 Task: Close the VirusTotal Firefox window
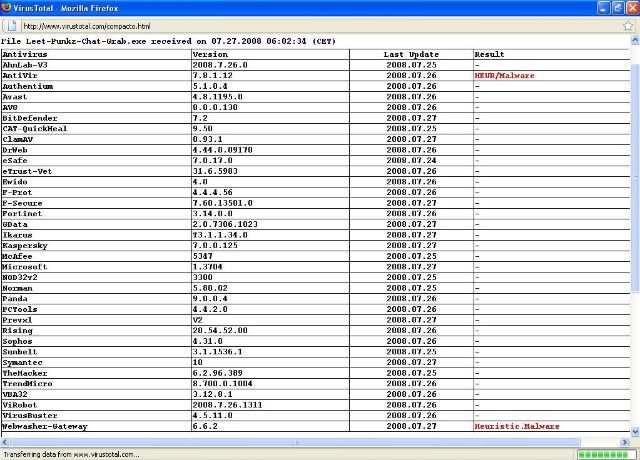pyautogui.click(x=632, y=8)
